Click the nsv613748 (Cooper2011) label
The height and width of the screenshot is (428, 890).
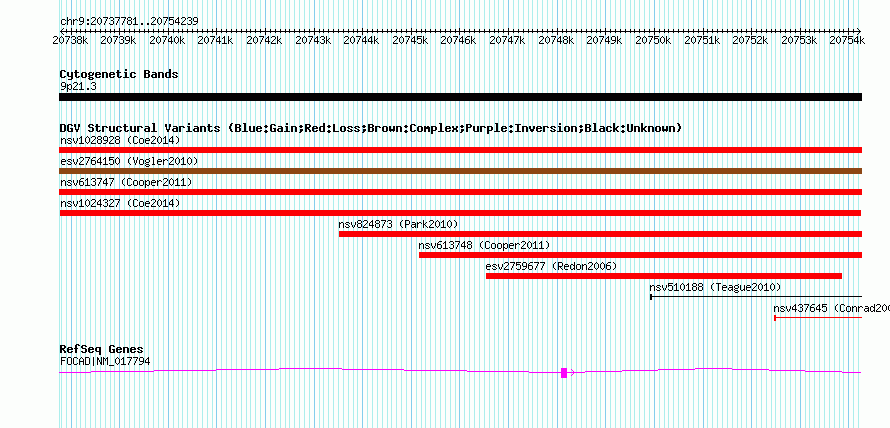tap(485, 245)
